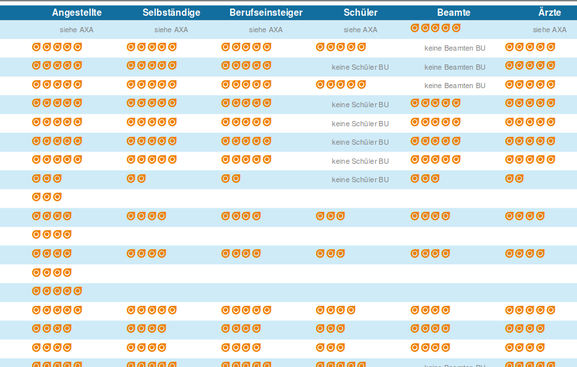Viewport: 577px width, 367px height.
Task: Click the three-circle rating in Beamte column
Action: click(x=425, y=179)
